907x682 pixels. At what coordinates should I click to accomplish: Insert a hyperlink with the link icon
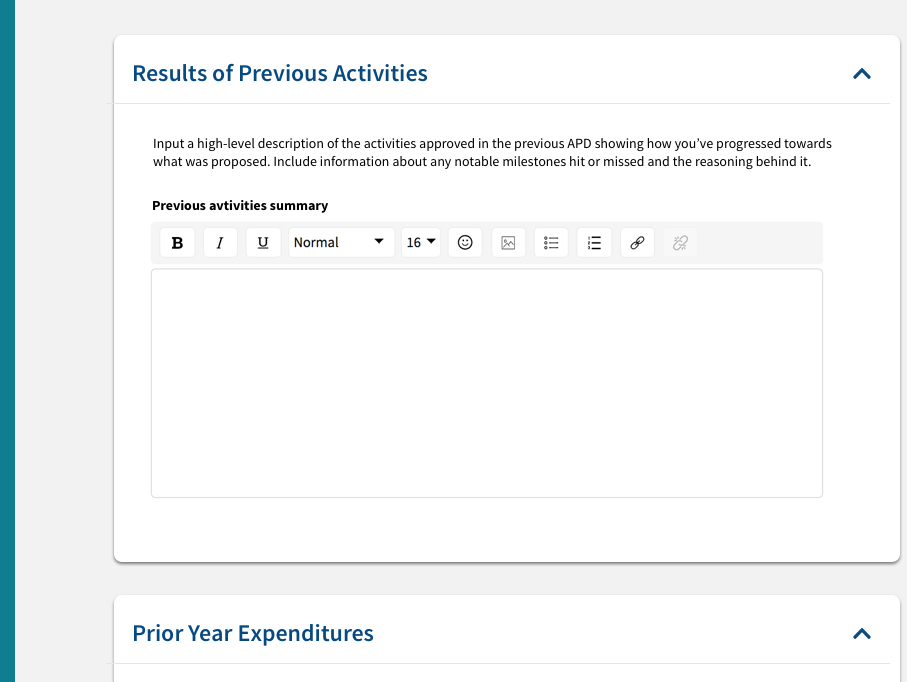click(x=637, y=242)
